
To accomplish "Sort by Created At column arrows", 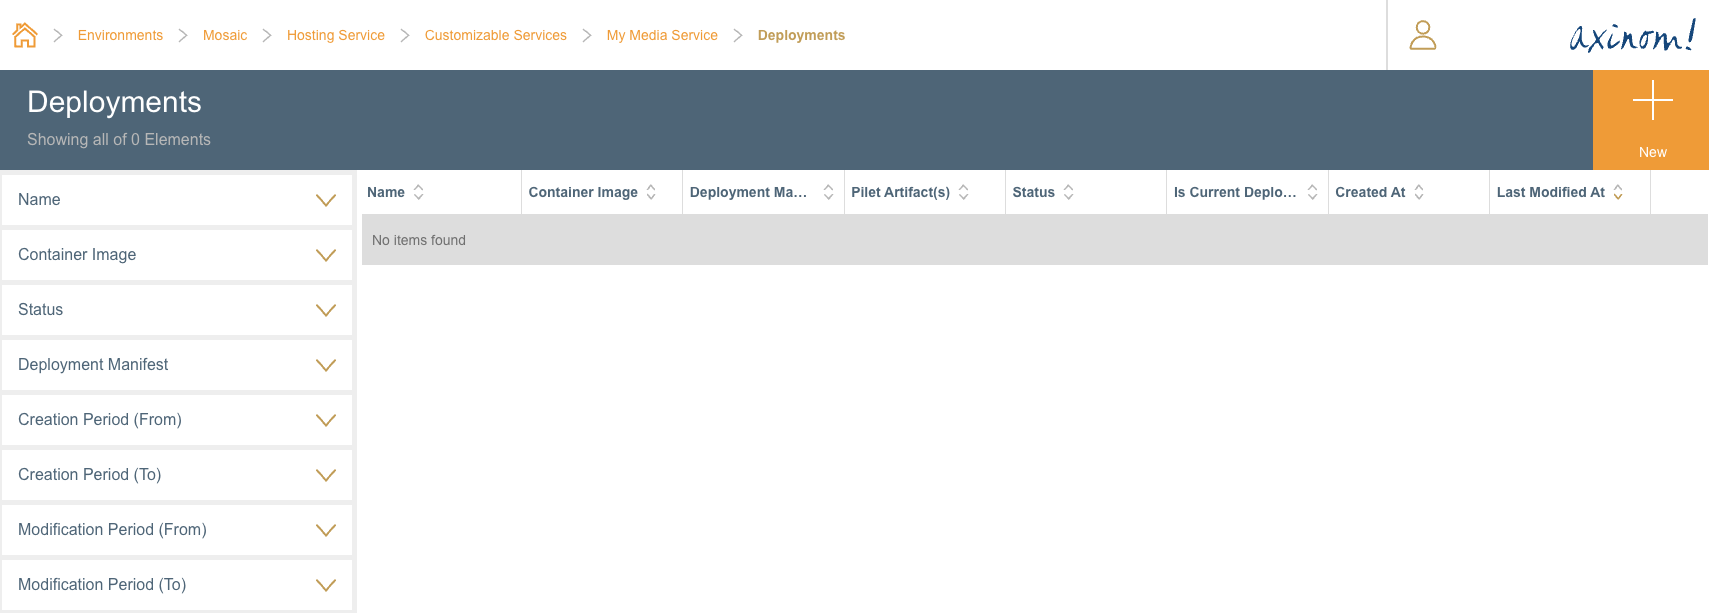I will (1419, 192).
